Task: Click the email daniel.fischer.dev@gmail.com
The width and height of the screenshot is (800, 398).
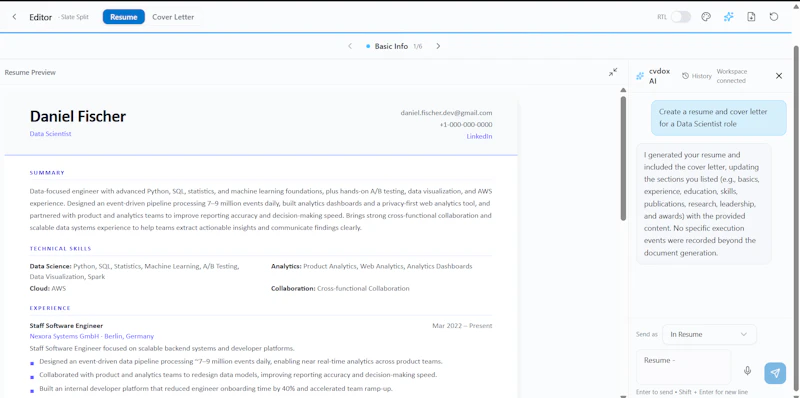Action: click(446, 113)
